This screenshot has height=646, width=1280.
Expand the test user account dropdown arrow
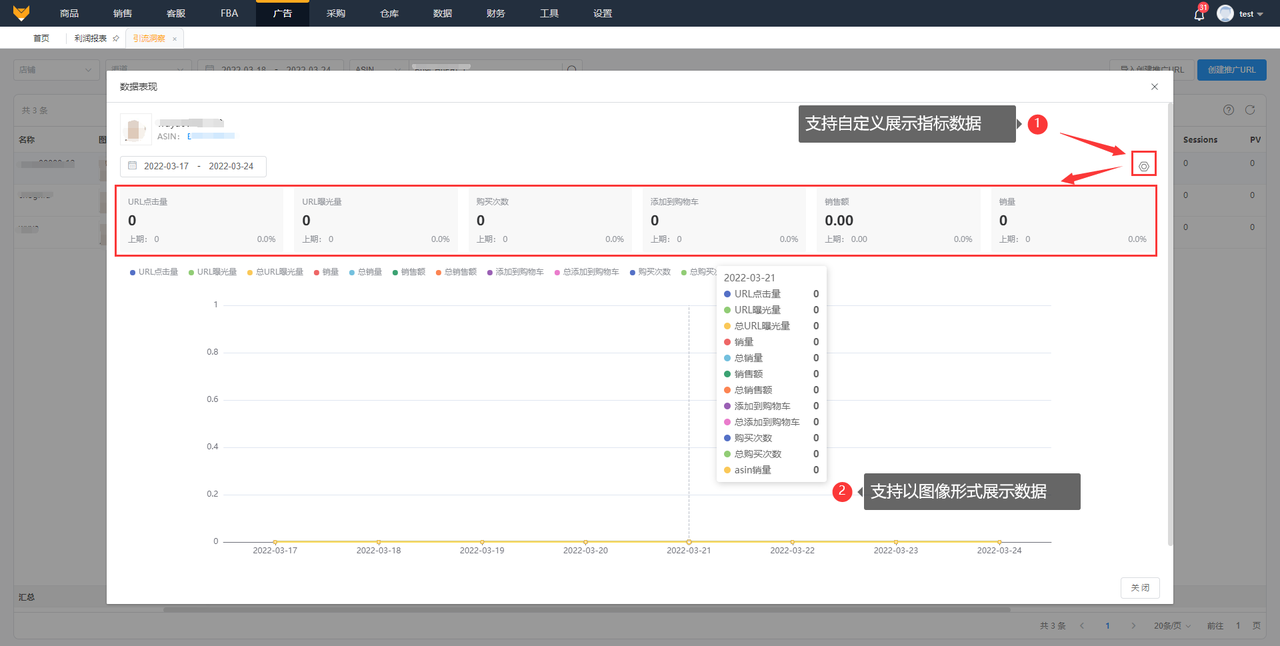click(1259, 14)
